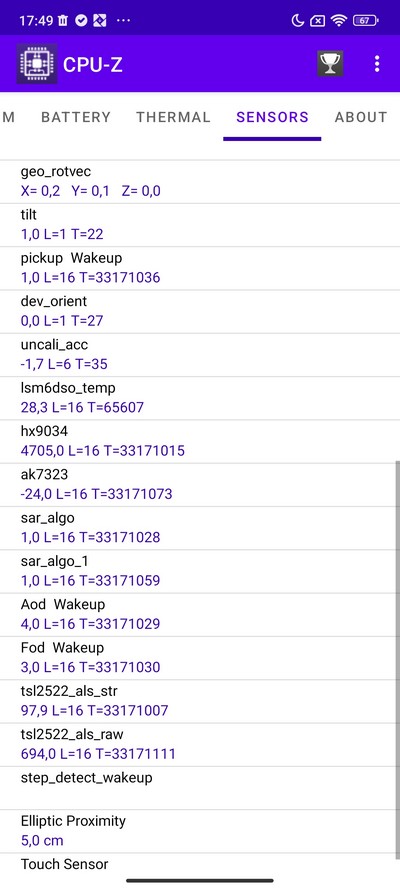Tap the trash notification icon in status bar

(x=63, y=21)
